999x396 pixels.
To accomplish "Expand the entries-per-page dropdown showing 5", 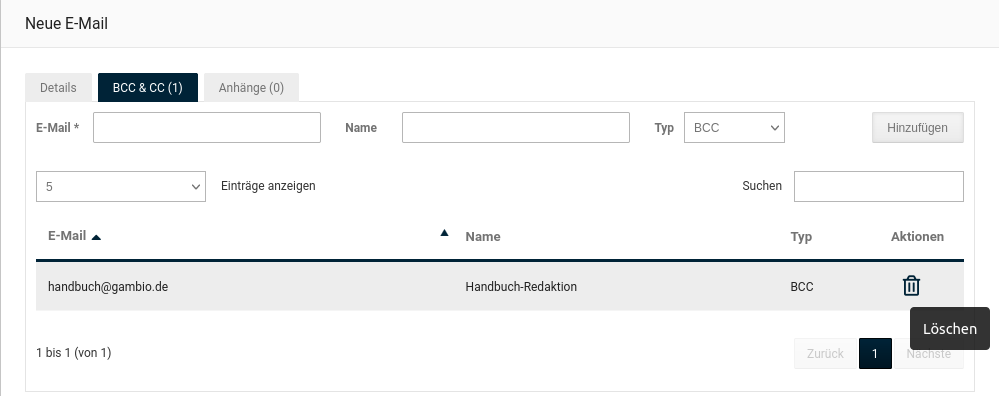I will click(x=120, y=187).
